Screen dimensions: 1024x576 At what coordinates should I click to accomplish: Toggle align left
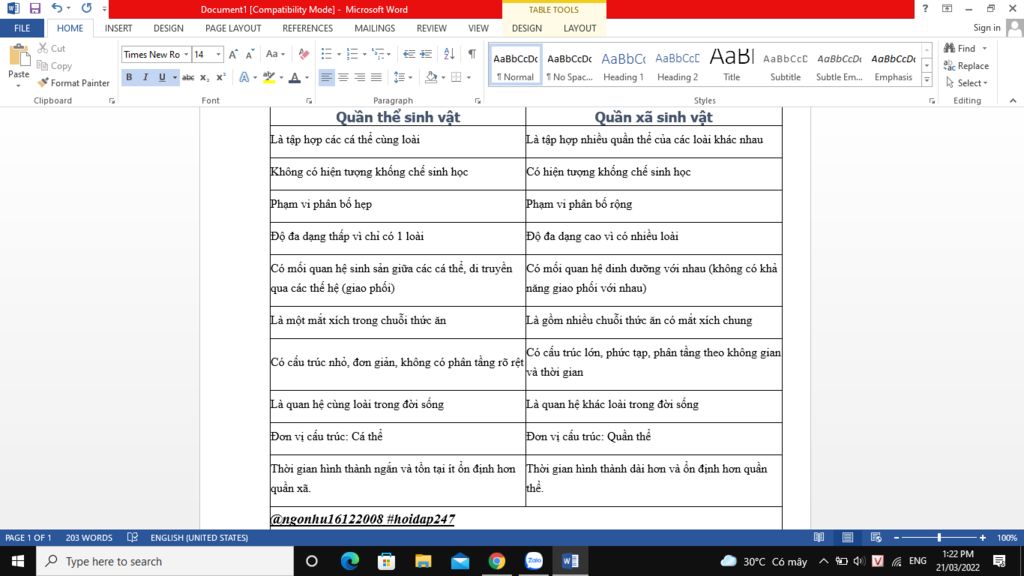click(x=326, y=77)
